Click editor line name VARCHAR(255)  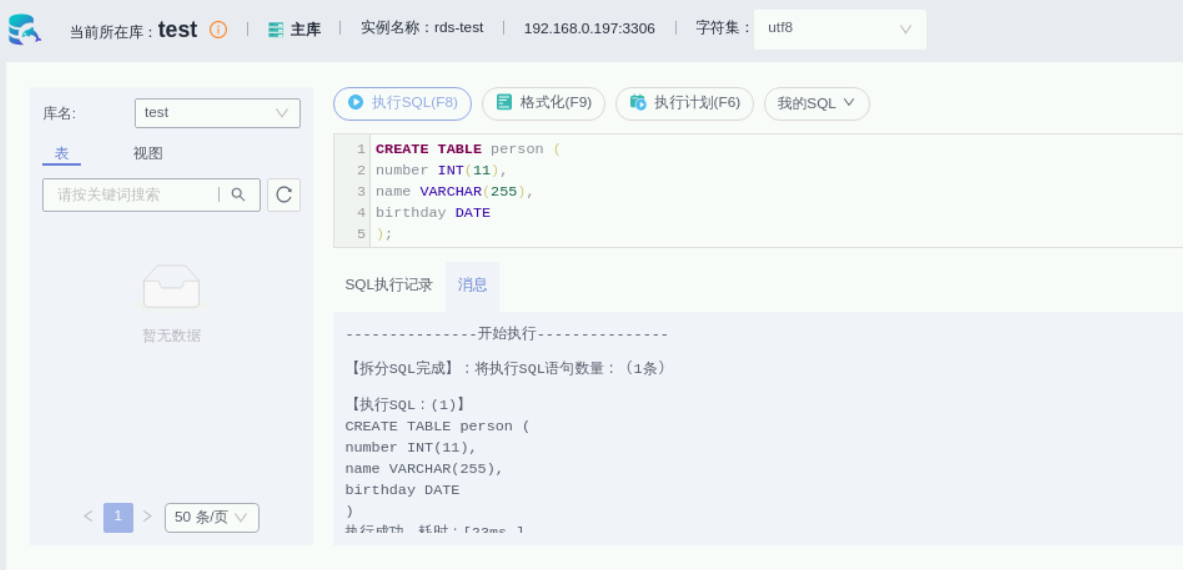point(454,192)
